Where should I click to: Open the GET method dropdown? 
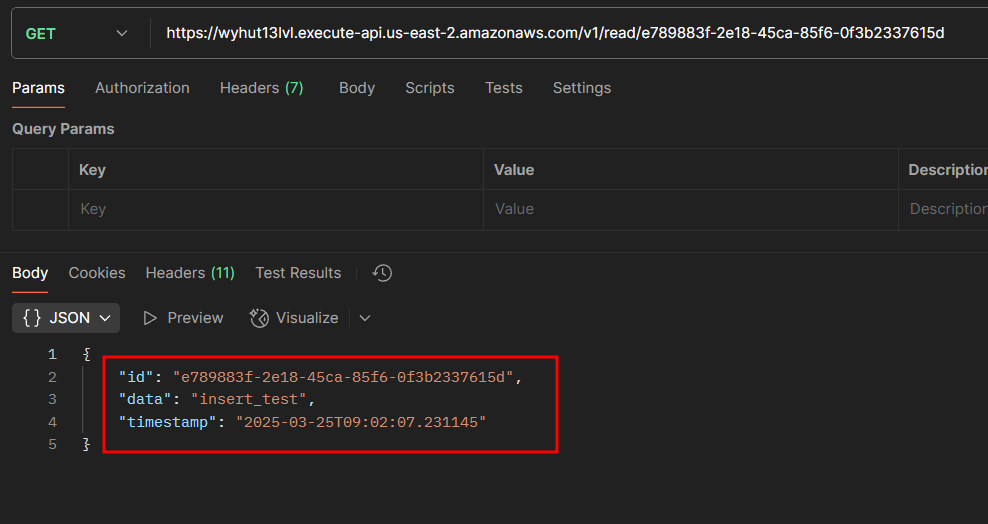(x=76, y=33)
